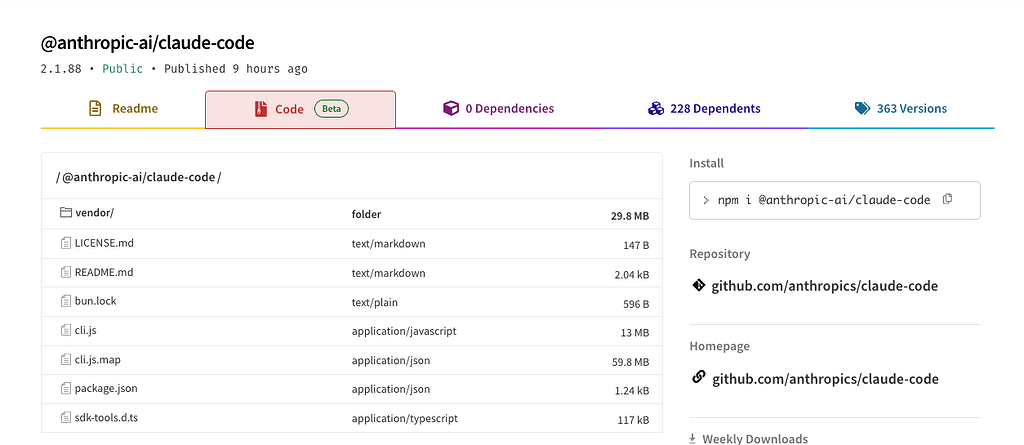Viewport: 1024px width, 445px height.
Task: Click the Beta badge on Code tab
Action: coord(332,108)
